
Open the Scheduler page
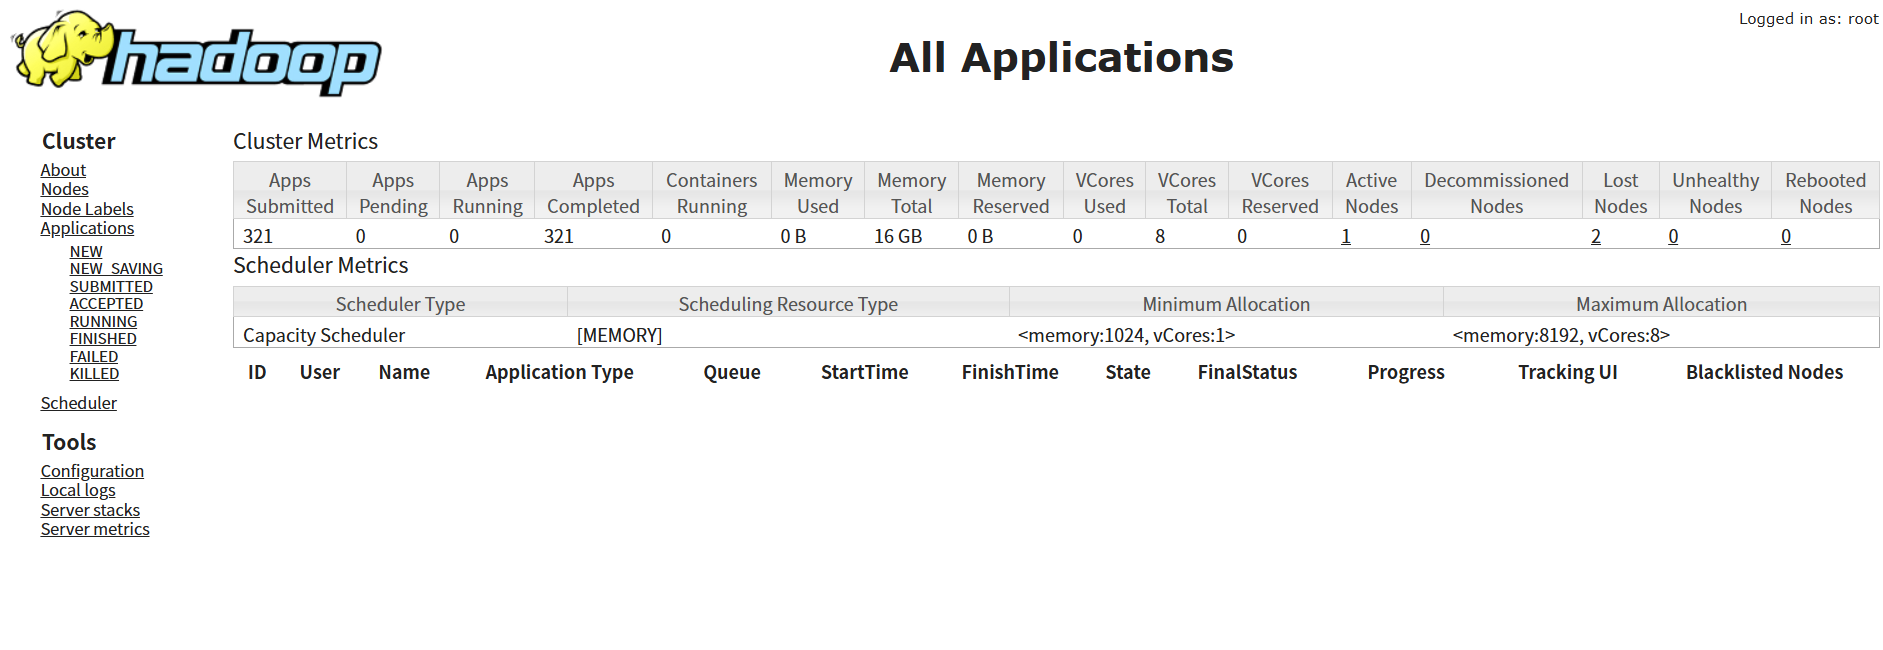[79, 403]
